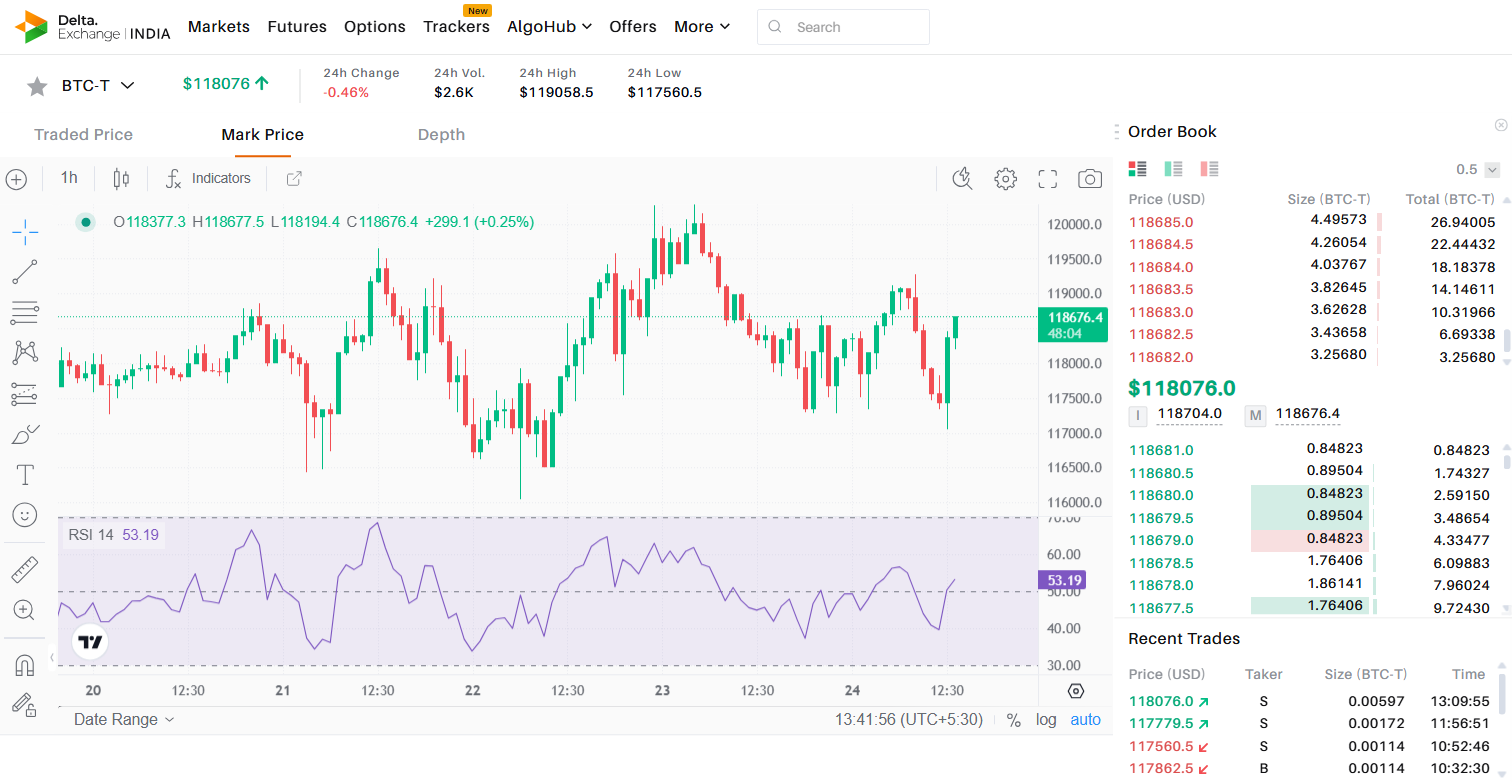Add BTC-T to favorites with star
The width and height of the screenshot is (1512, 782).
coord(37,86)
